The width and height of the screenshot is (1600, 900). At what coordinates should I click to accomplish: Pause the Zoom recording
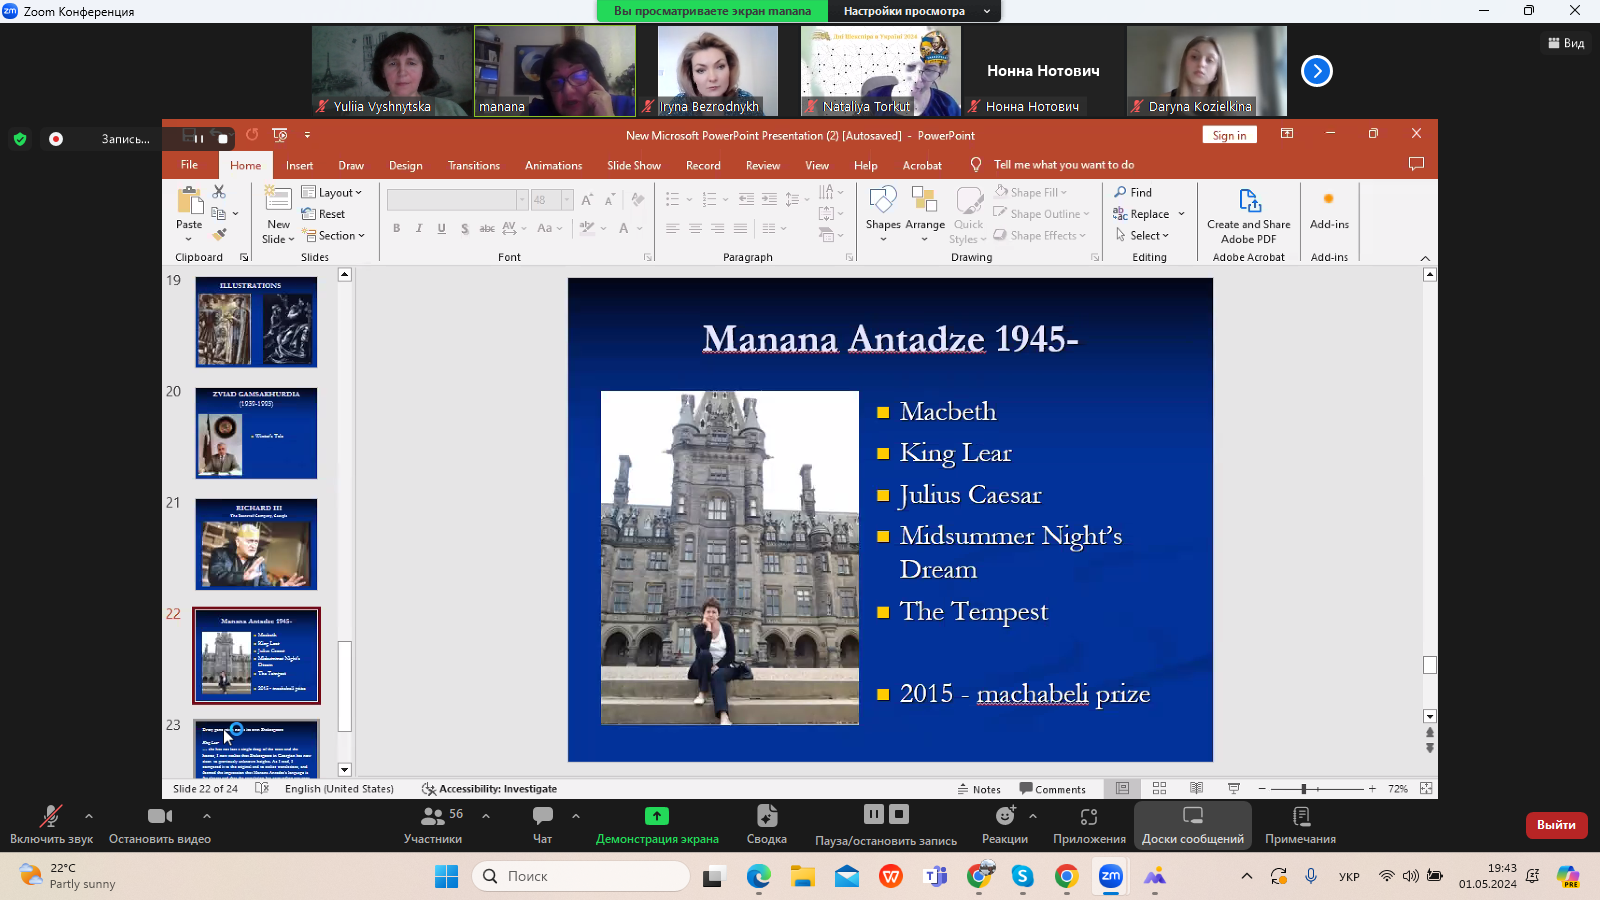873,814
